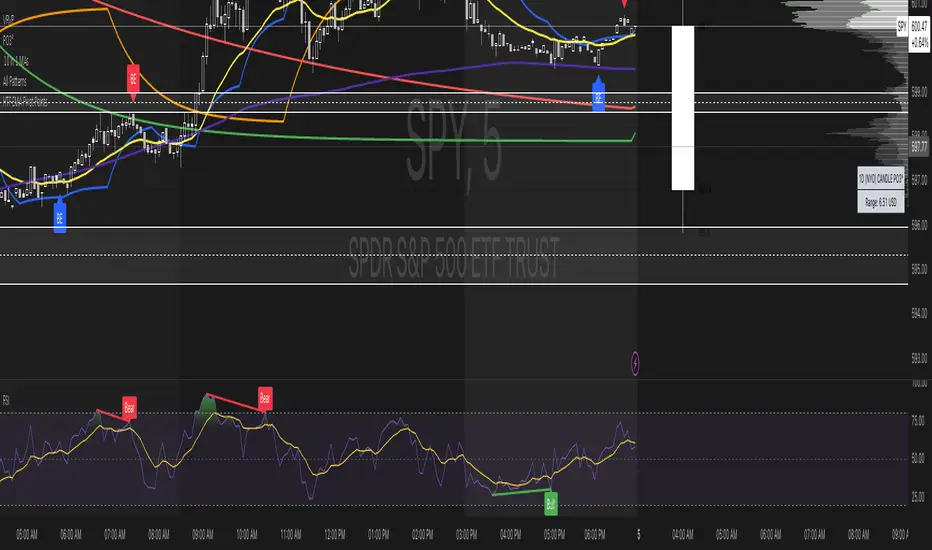
Task: Click the 599.00 price axis label
Action: tap(919, 92)
